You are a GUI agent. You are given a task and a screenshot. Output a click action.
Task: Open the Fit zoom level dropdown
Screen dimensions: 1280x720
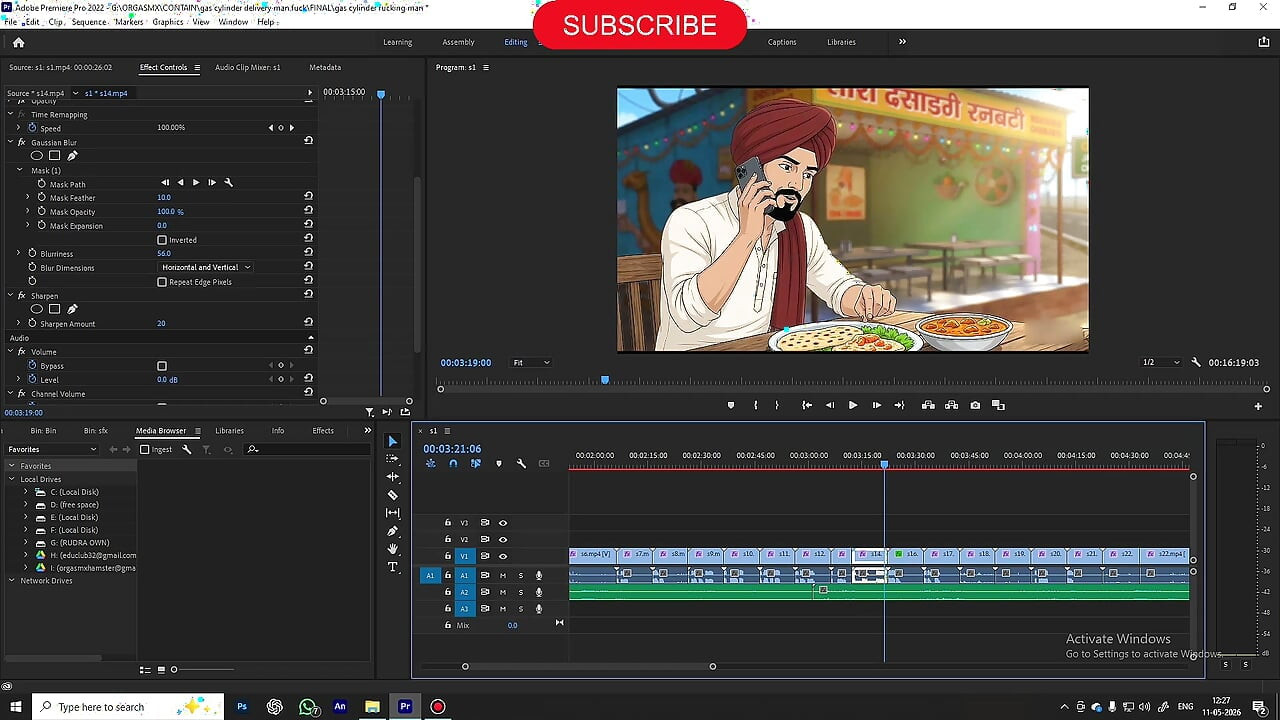tap(531, 362)
